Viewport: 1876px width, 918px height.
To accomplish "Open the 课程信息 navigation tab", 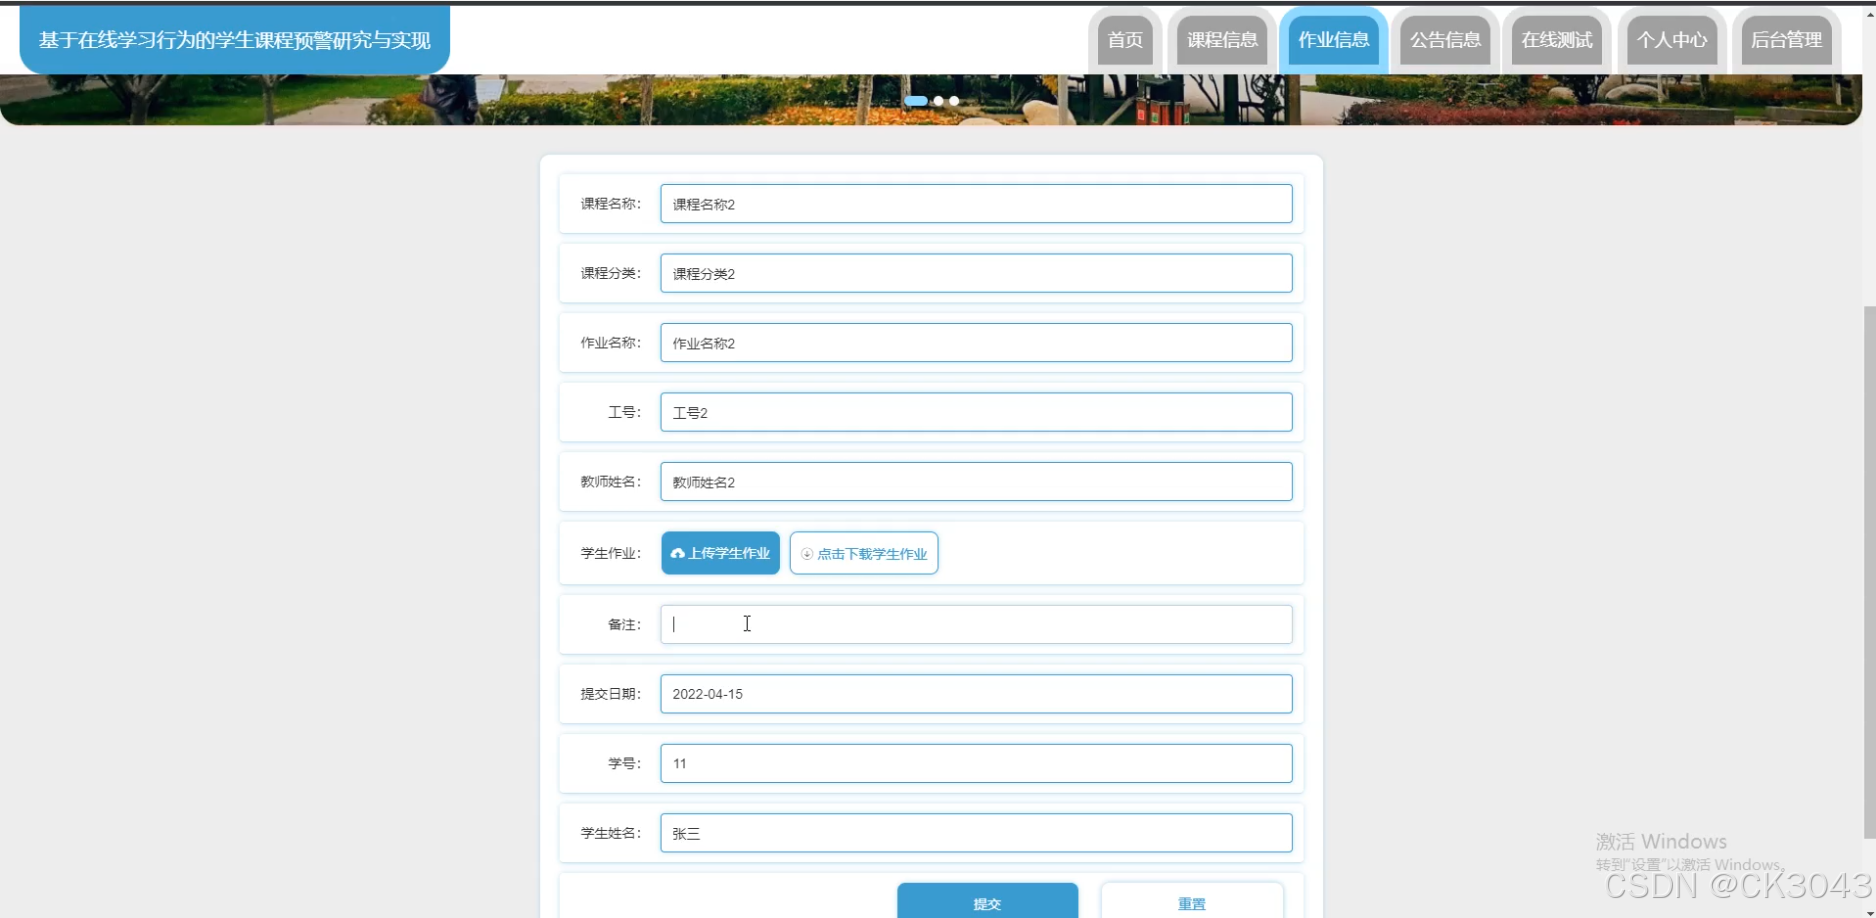I will 1222,40.
